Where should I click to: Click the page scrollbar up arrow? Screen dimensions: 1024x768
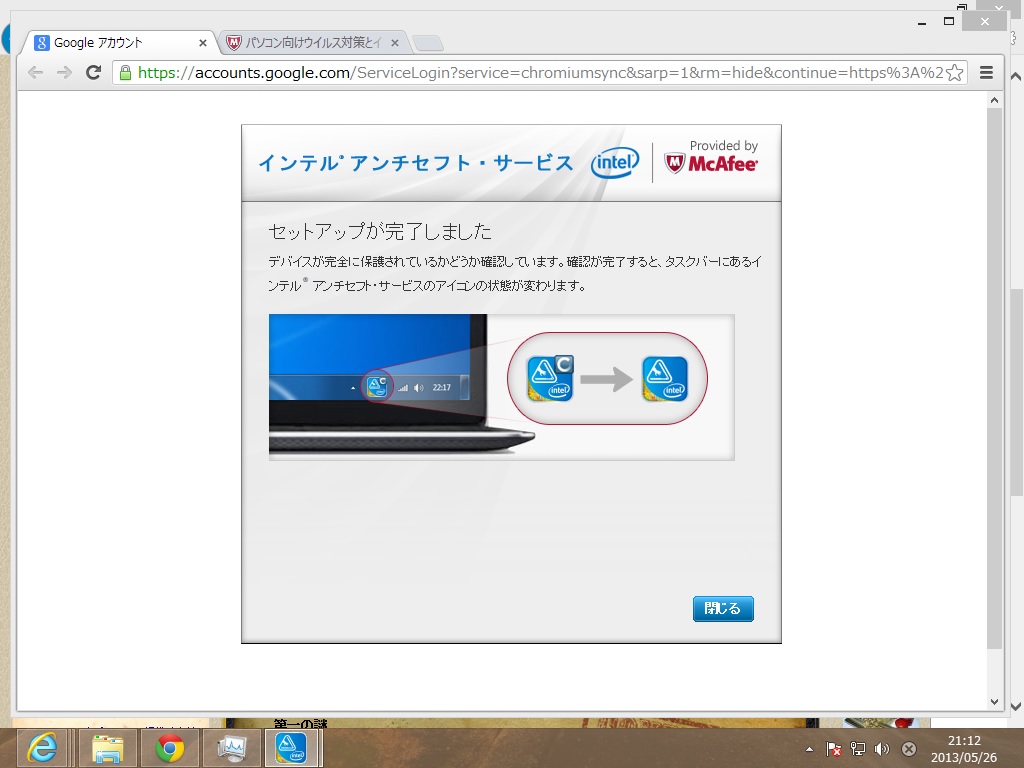(994, 101)
